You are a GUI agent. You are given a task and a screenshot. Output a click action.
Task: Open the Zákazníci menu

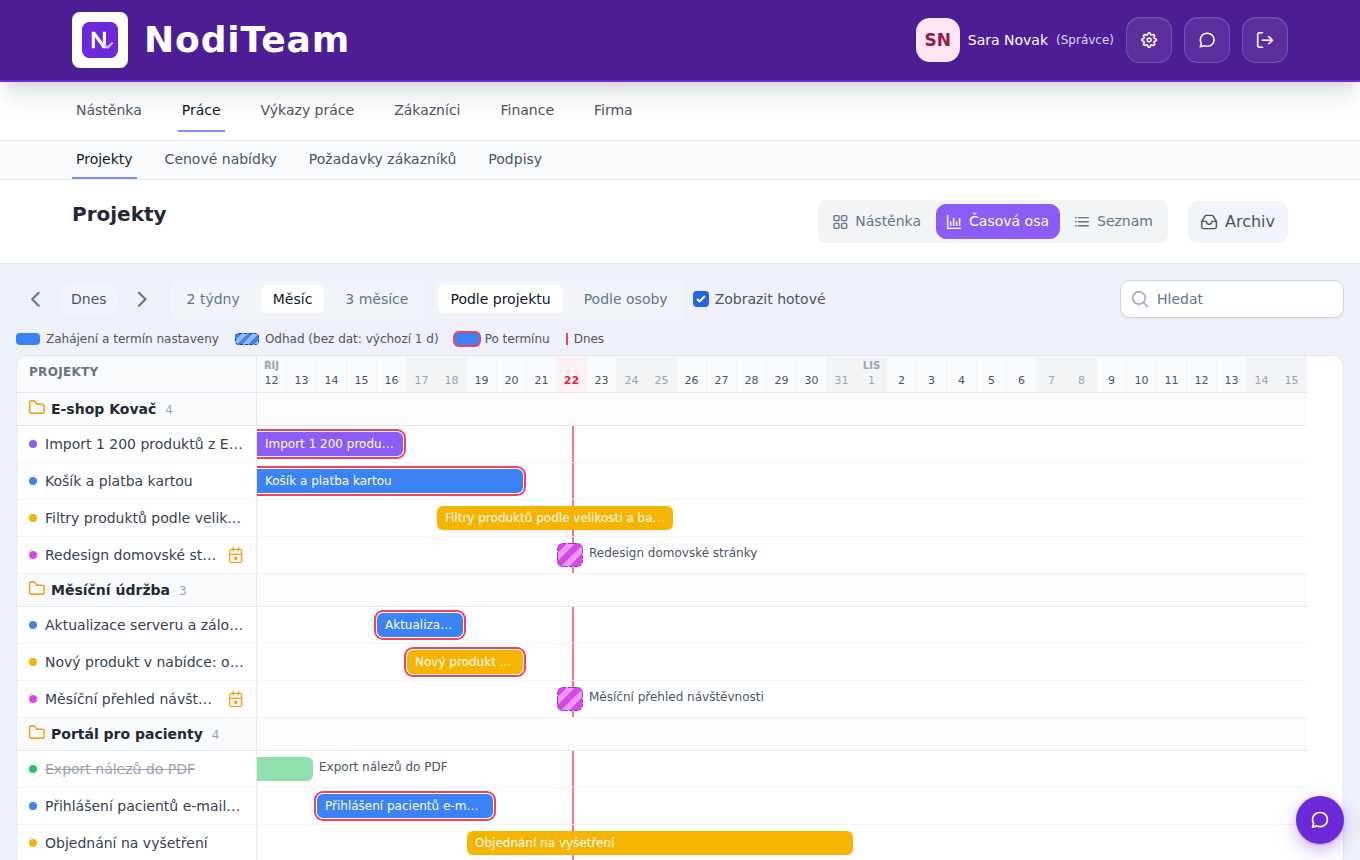coord(427,110)
